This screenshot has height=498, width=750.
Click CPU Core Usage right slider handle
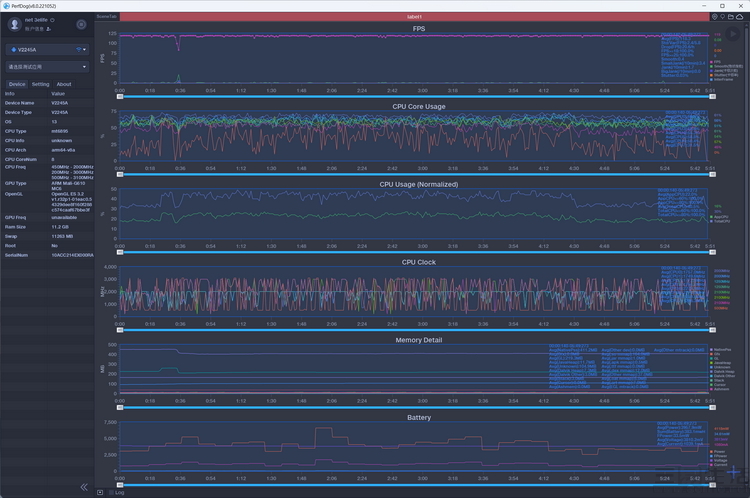pos(712,175)
